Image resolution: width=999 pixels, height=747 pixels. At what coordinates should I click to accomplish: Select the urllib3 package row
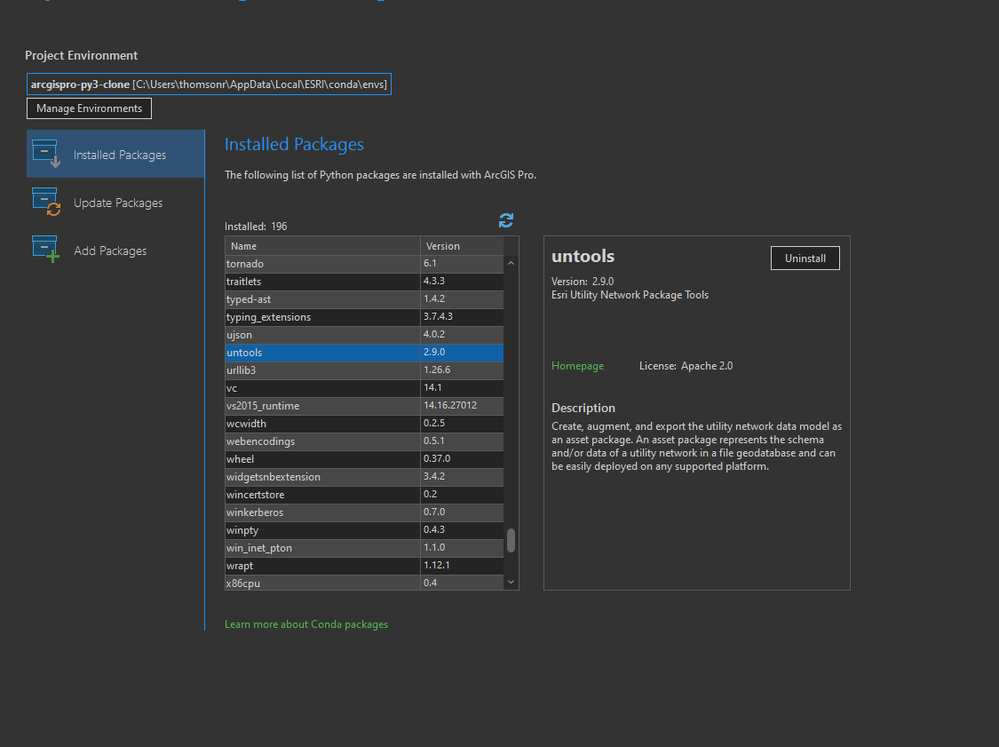(322, 371)
